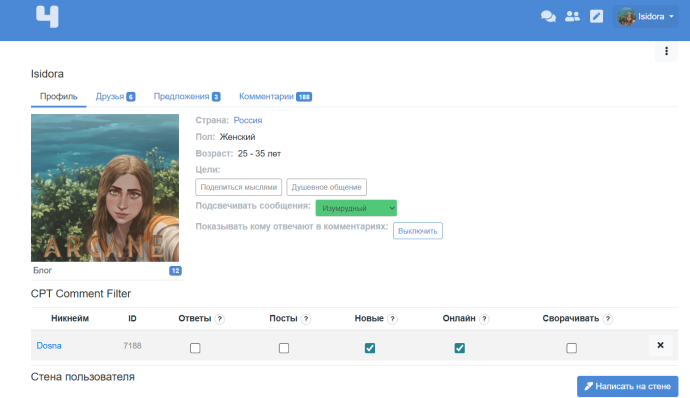Uncheck Новые checkbox for Dosna
The image size is (690, 398).
[x=370, y=348]
